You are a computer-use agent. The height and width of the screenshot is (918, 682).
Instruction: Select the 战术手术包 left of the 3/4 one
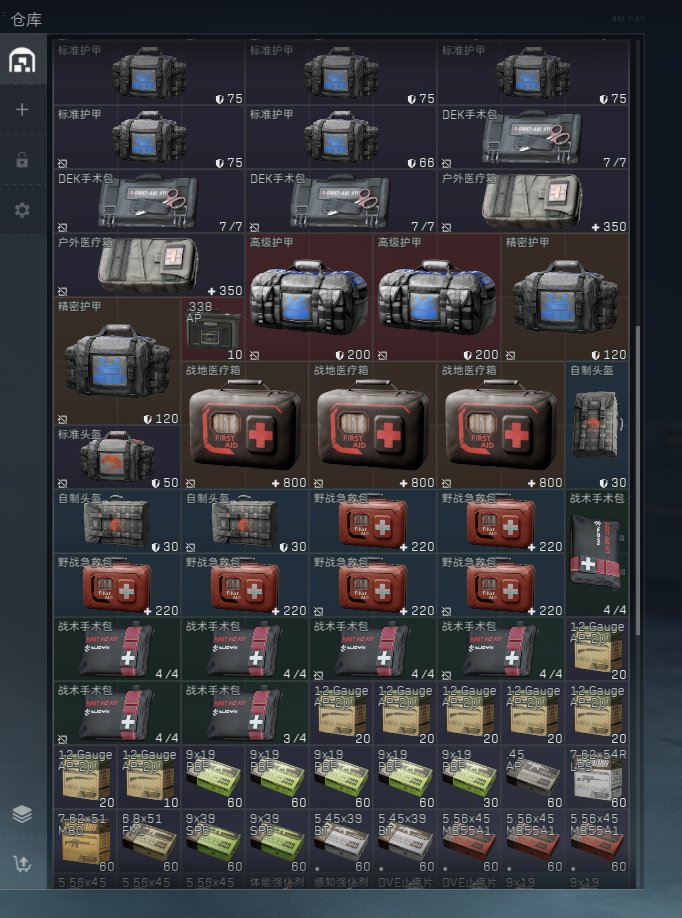point(117,713)
